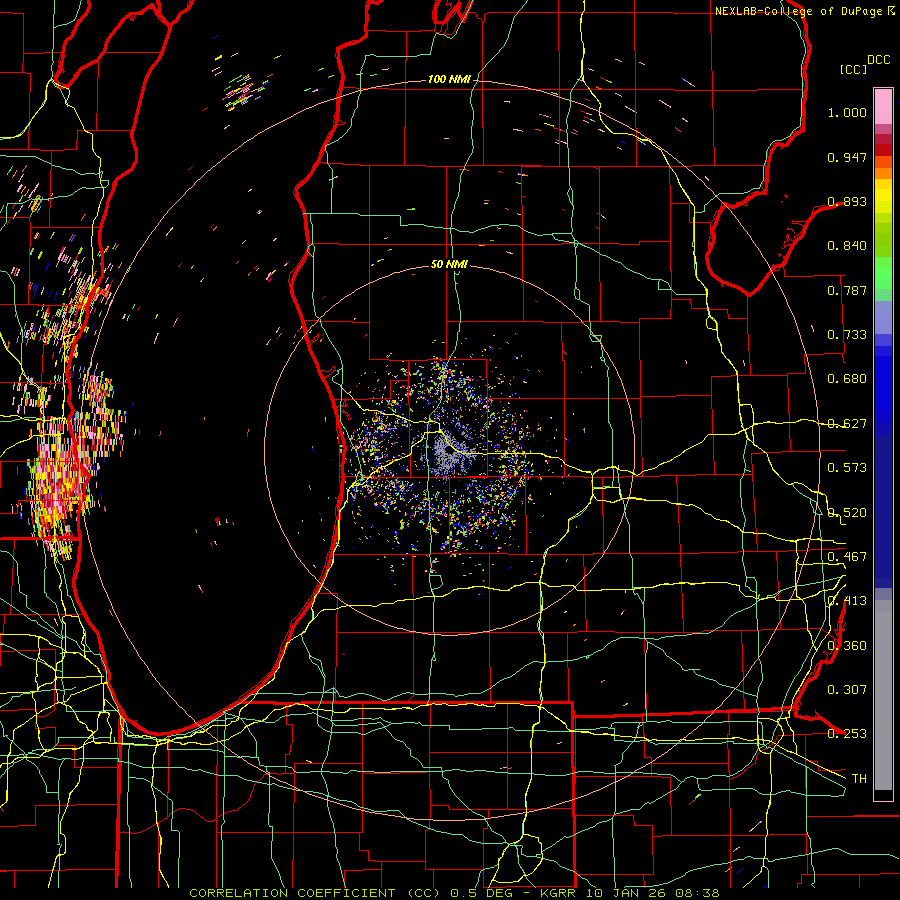Select the [CC] units label

coord(854,69)
